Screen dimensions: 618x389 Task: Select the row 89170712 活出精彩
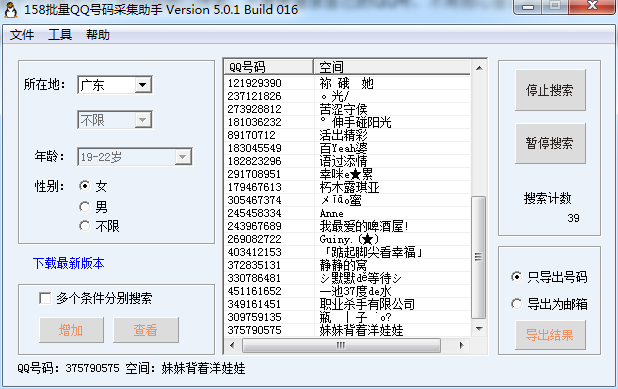(348, 135)
